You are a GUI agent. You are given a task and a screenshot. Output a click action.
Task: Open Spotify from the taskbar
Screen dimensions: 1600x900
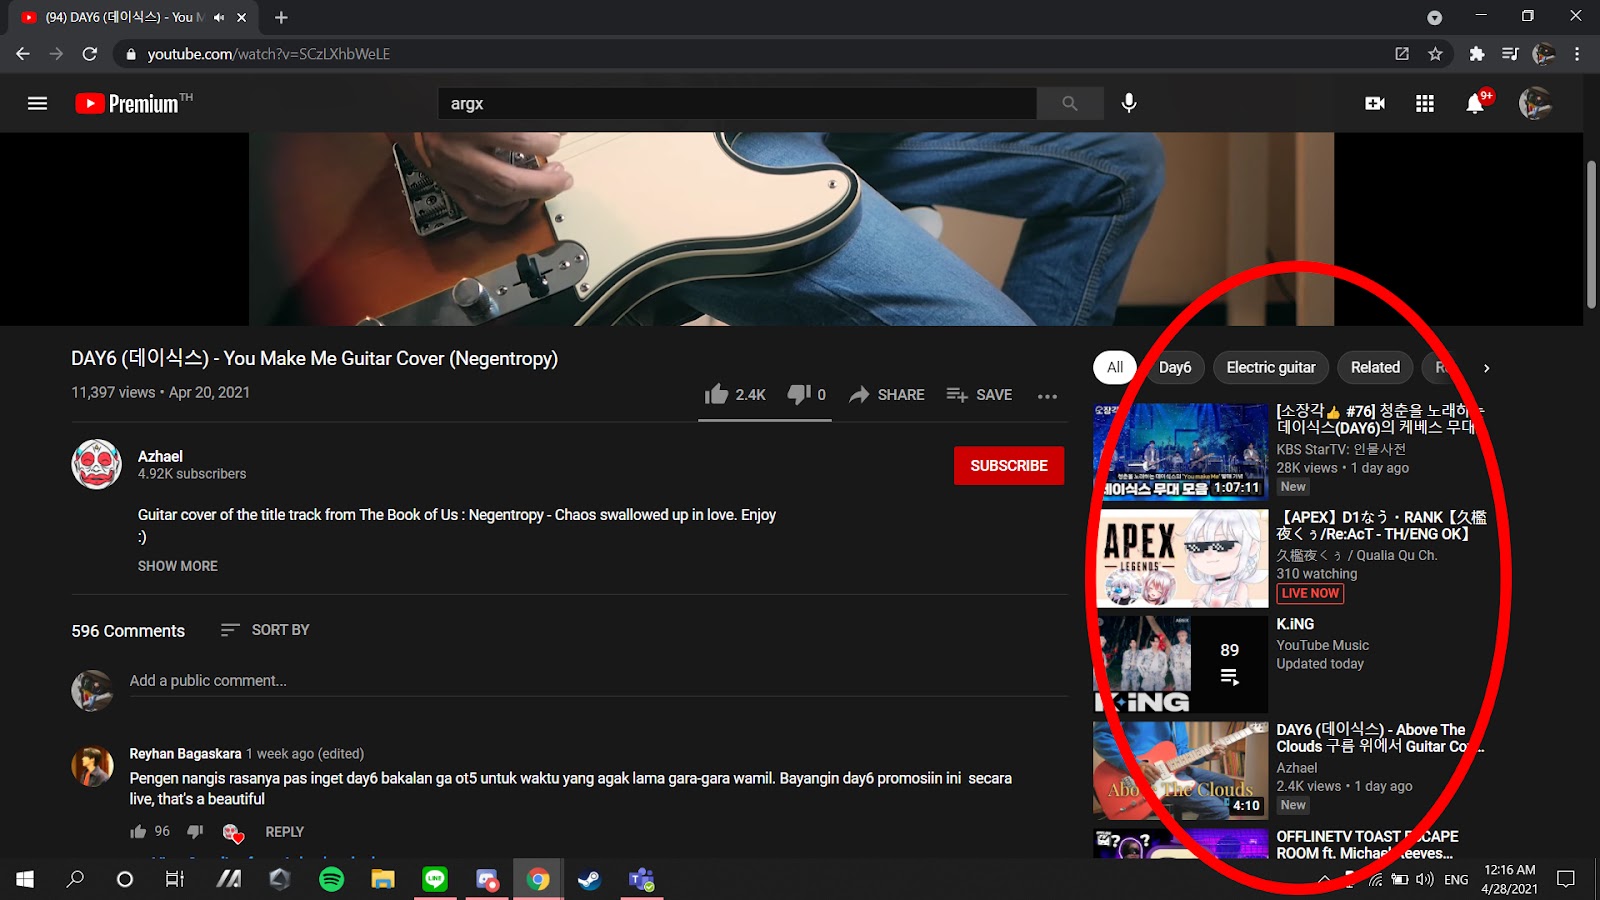(331, 879)
